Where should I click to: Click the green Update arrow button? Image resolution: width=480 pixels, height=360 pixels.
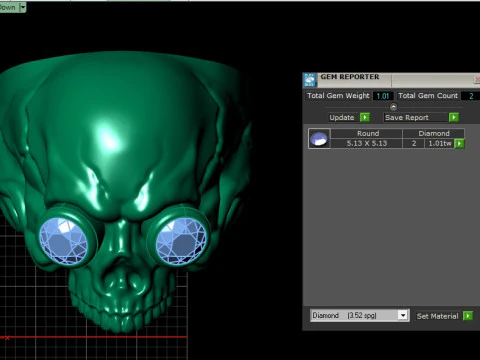coord(365,117)
